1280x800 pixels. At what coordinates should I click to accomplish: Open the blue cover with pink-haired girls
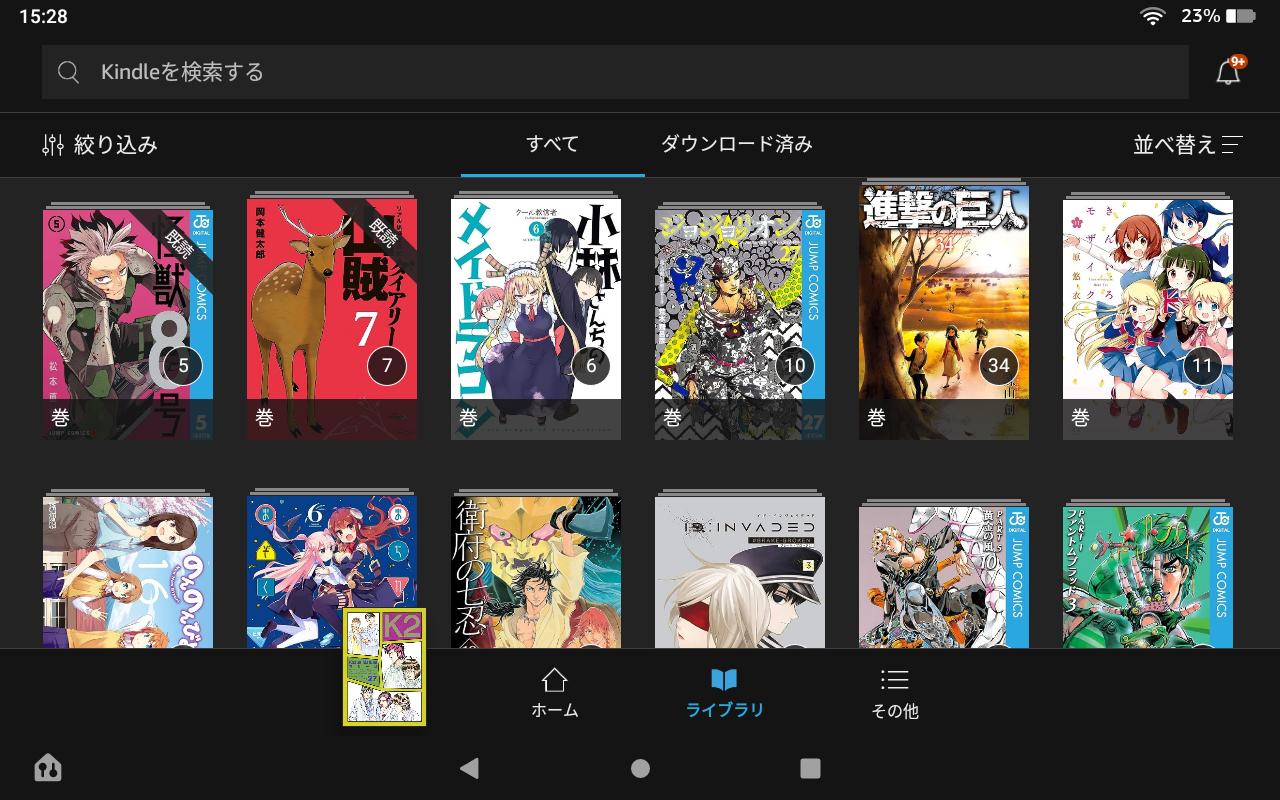click(x=332, y=569)
